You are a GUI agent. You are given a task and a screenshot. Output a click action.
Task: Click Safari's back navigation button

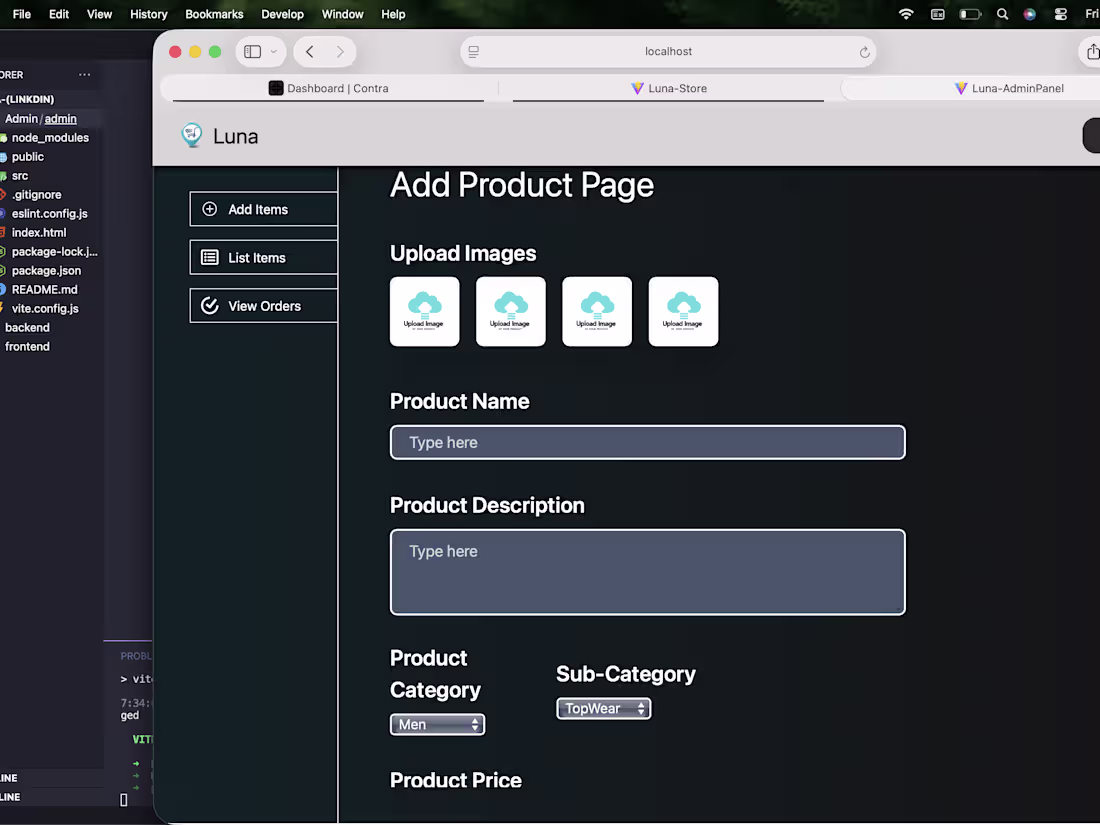(x=309, y=51)
